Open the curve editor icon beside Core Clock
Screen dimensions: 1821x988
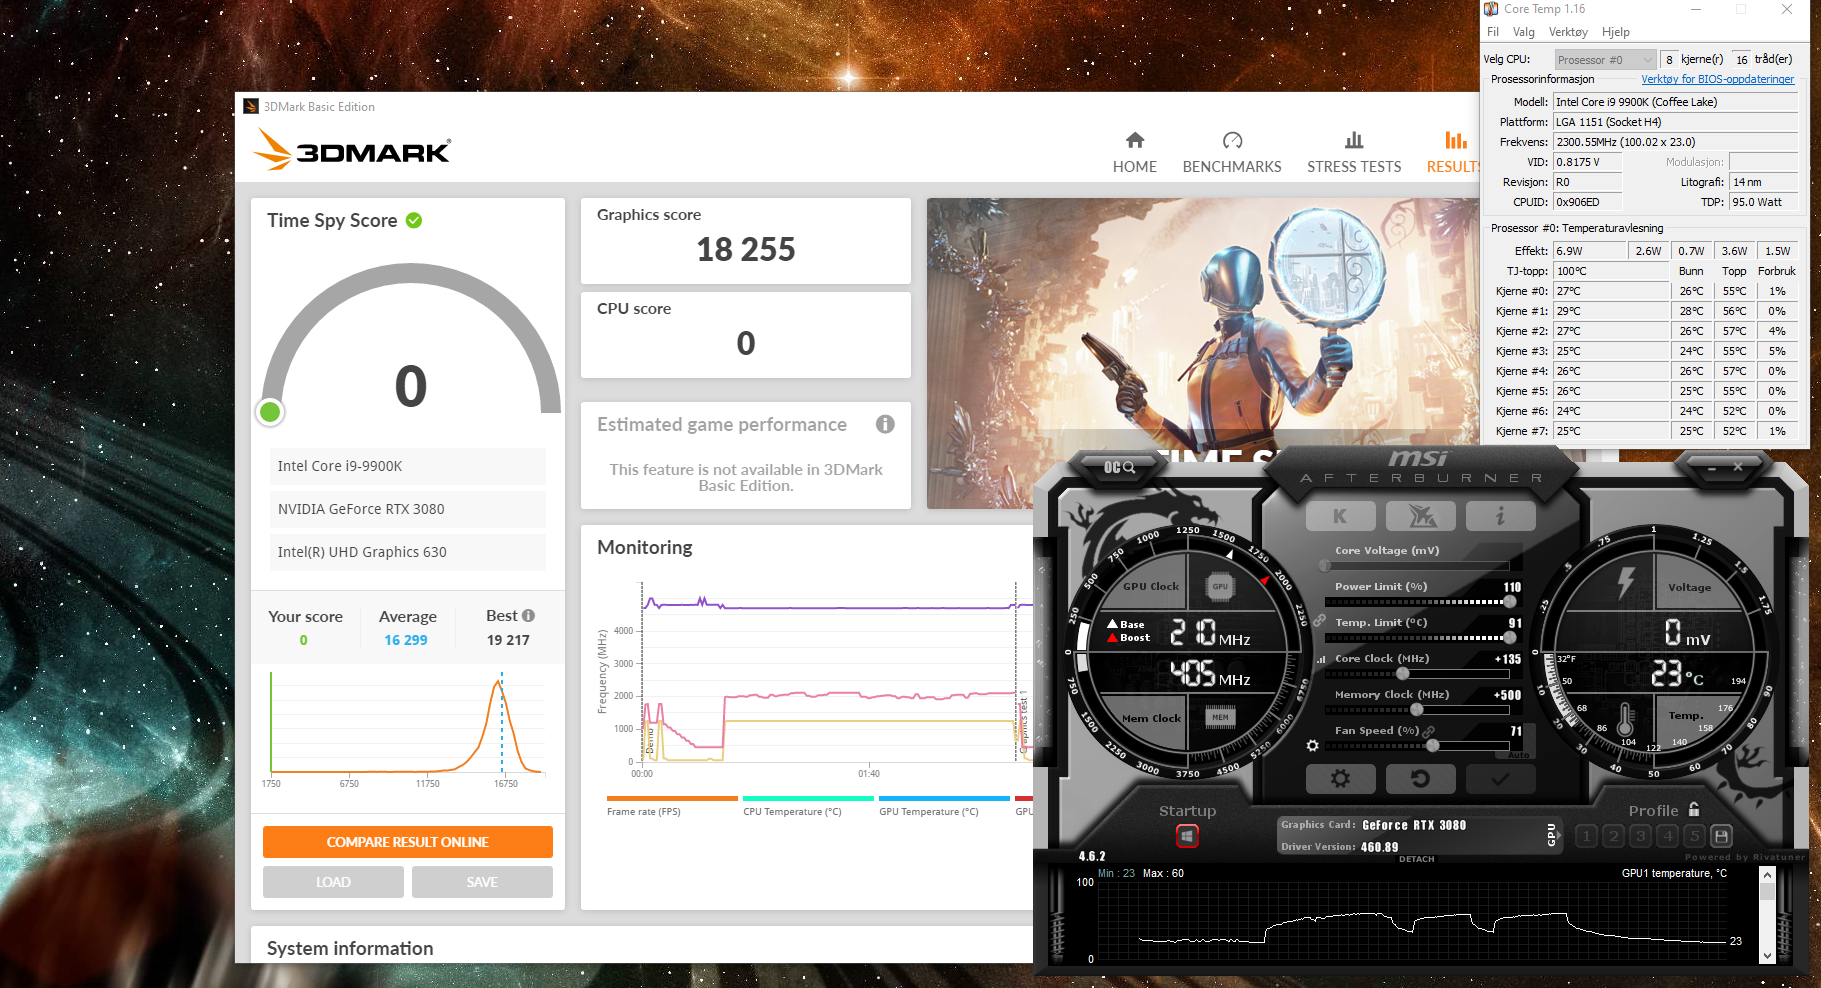1321,659
